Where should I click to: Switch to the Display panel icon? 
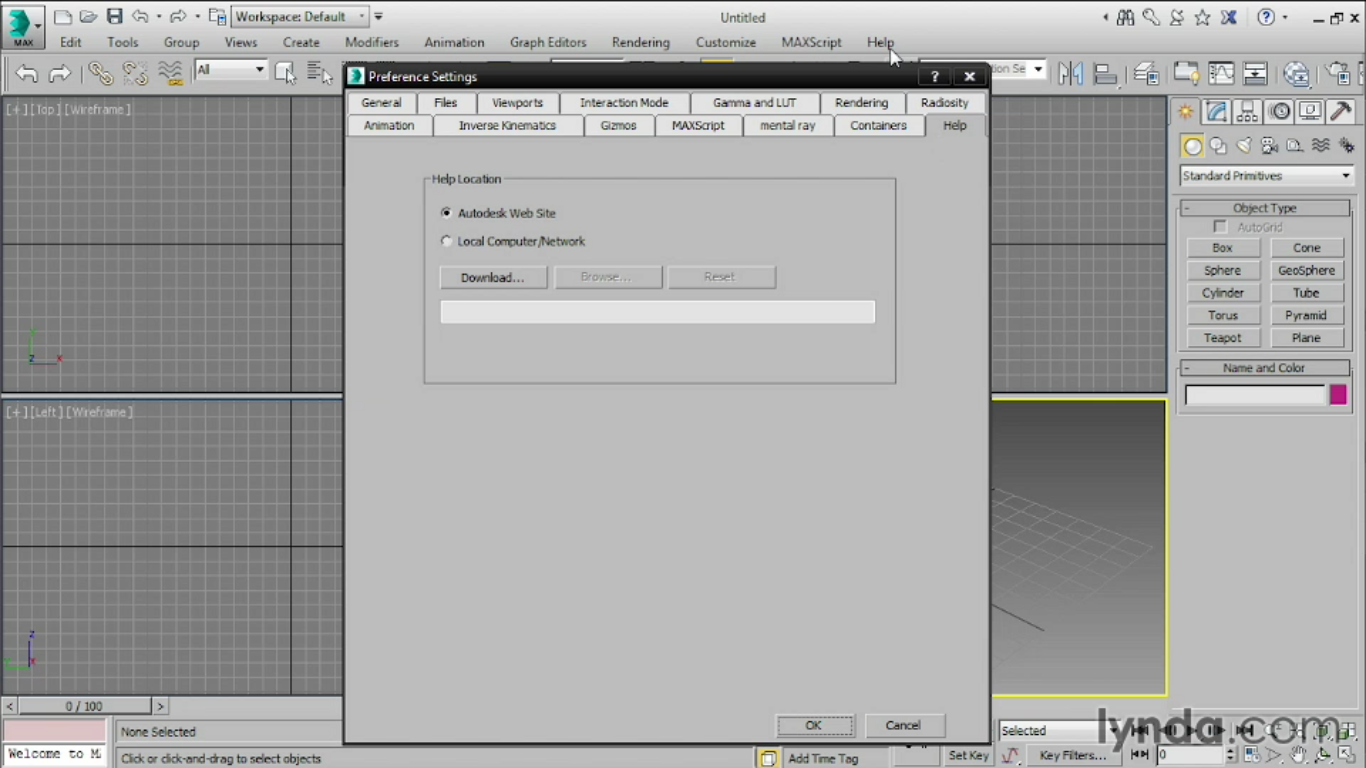click(1310, 112)
